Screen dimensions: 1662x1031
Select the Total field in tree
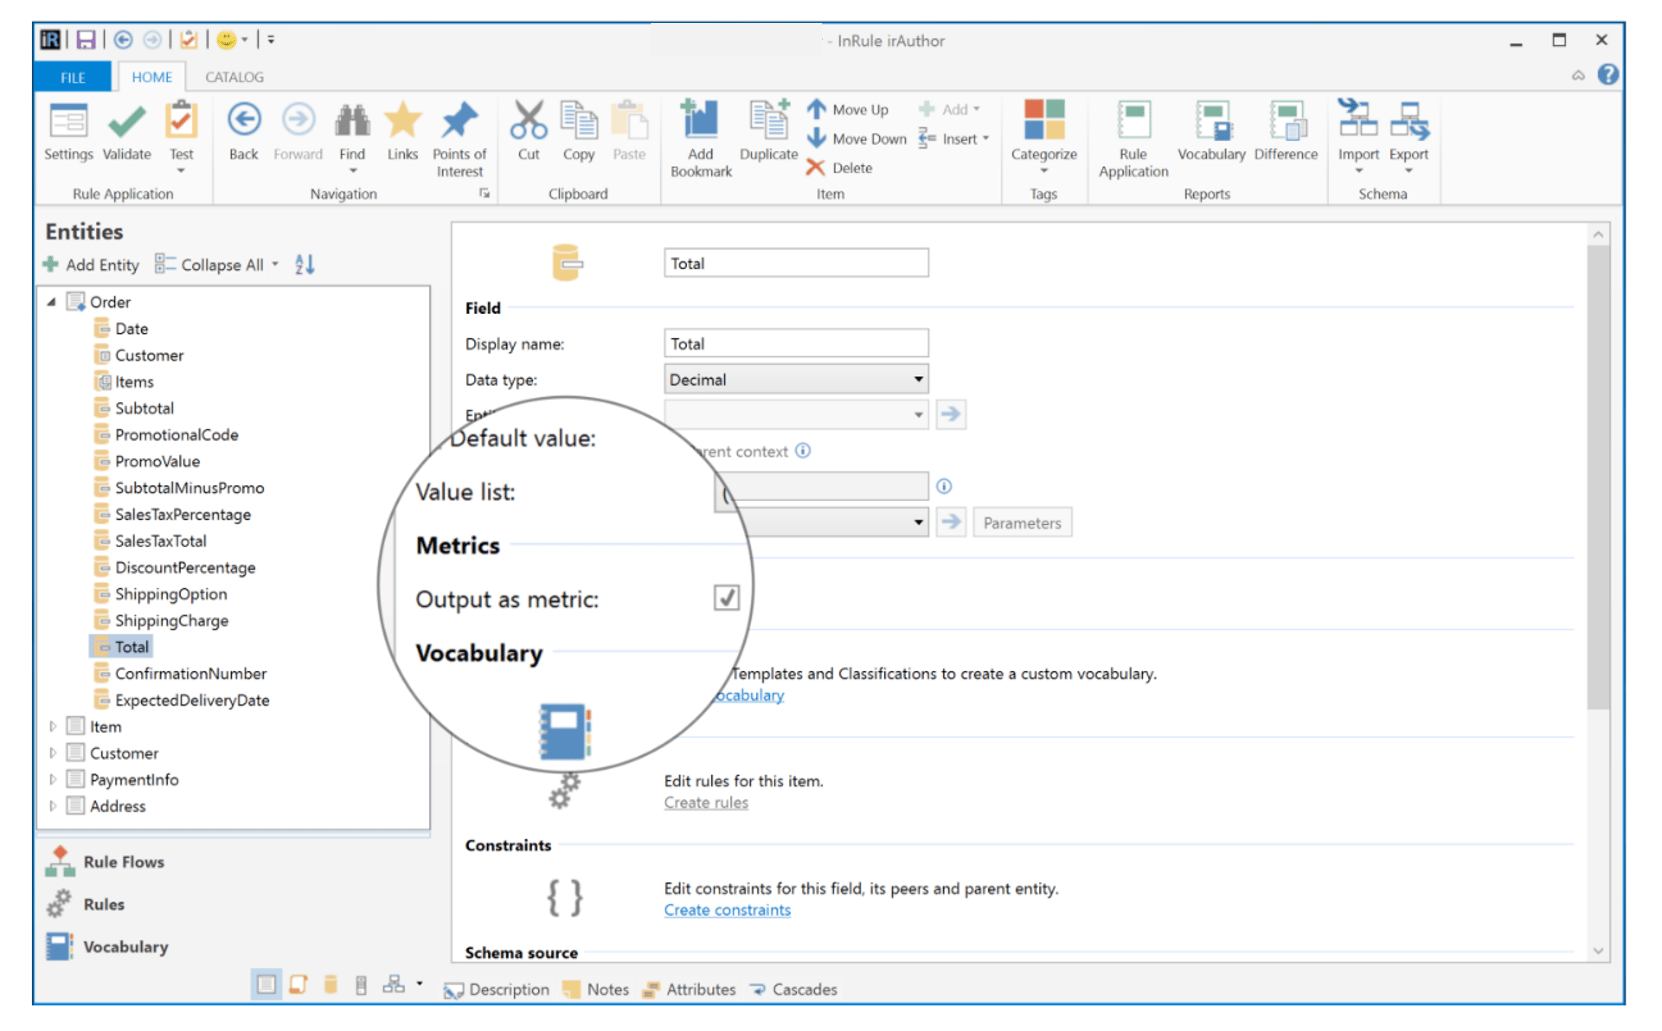(x=121, y=647)
